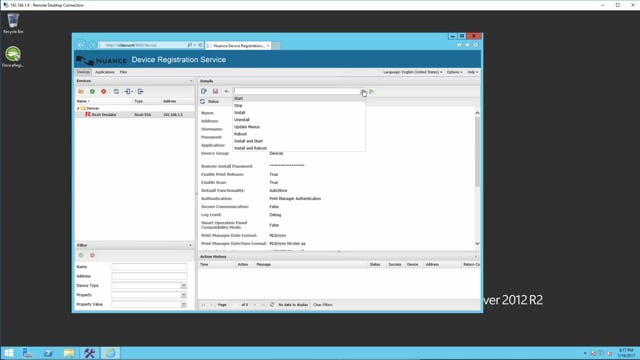Select Install and Start option

248,141
